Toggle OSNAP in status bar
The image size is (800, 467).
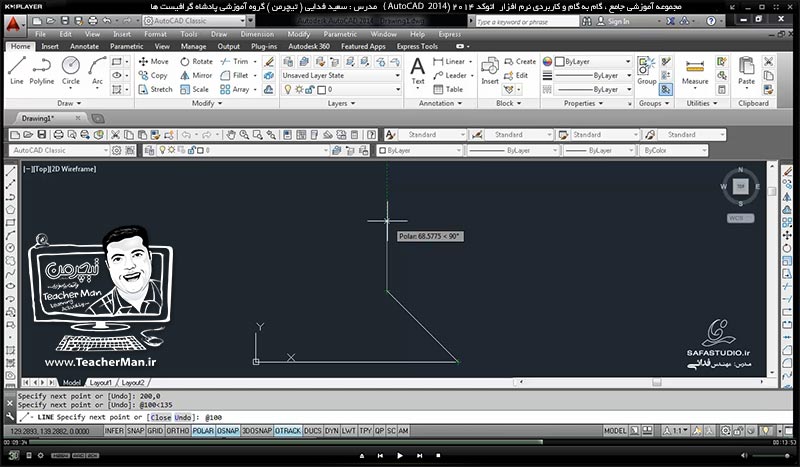pos(228,431)
